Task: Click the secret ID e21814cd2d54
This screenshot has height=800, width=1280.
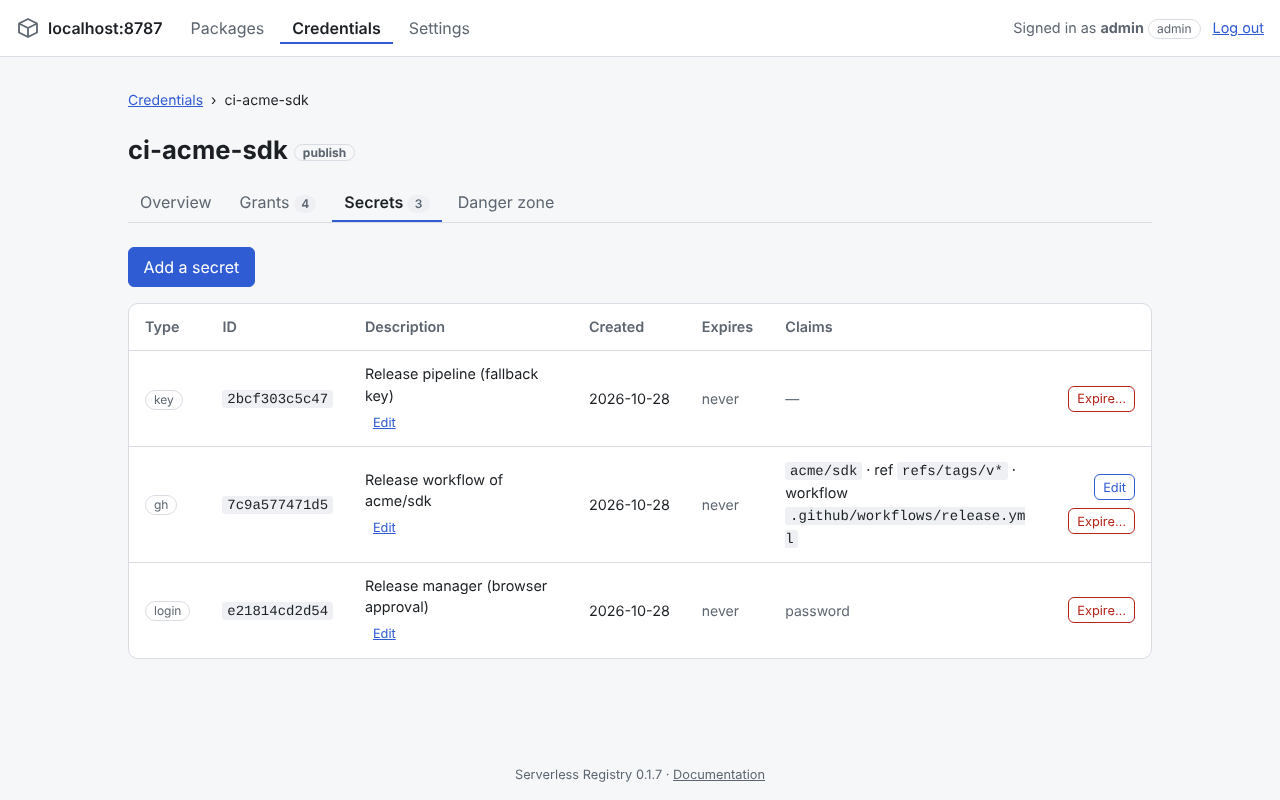Action: tap(278, 611)
